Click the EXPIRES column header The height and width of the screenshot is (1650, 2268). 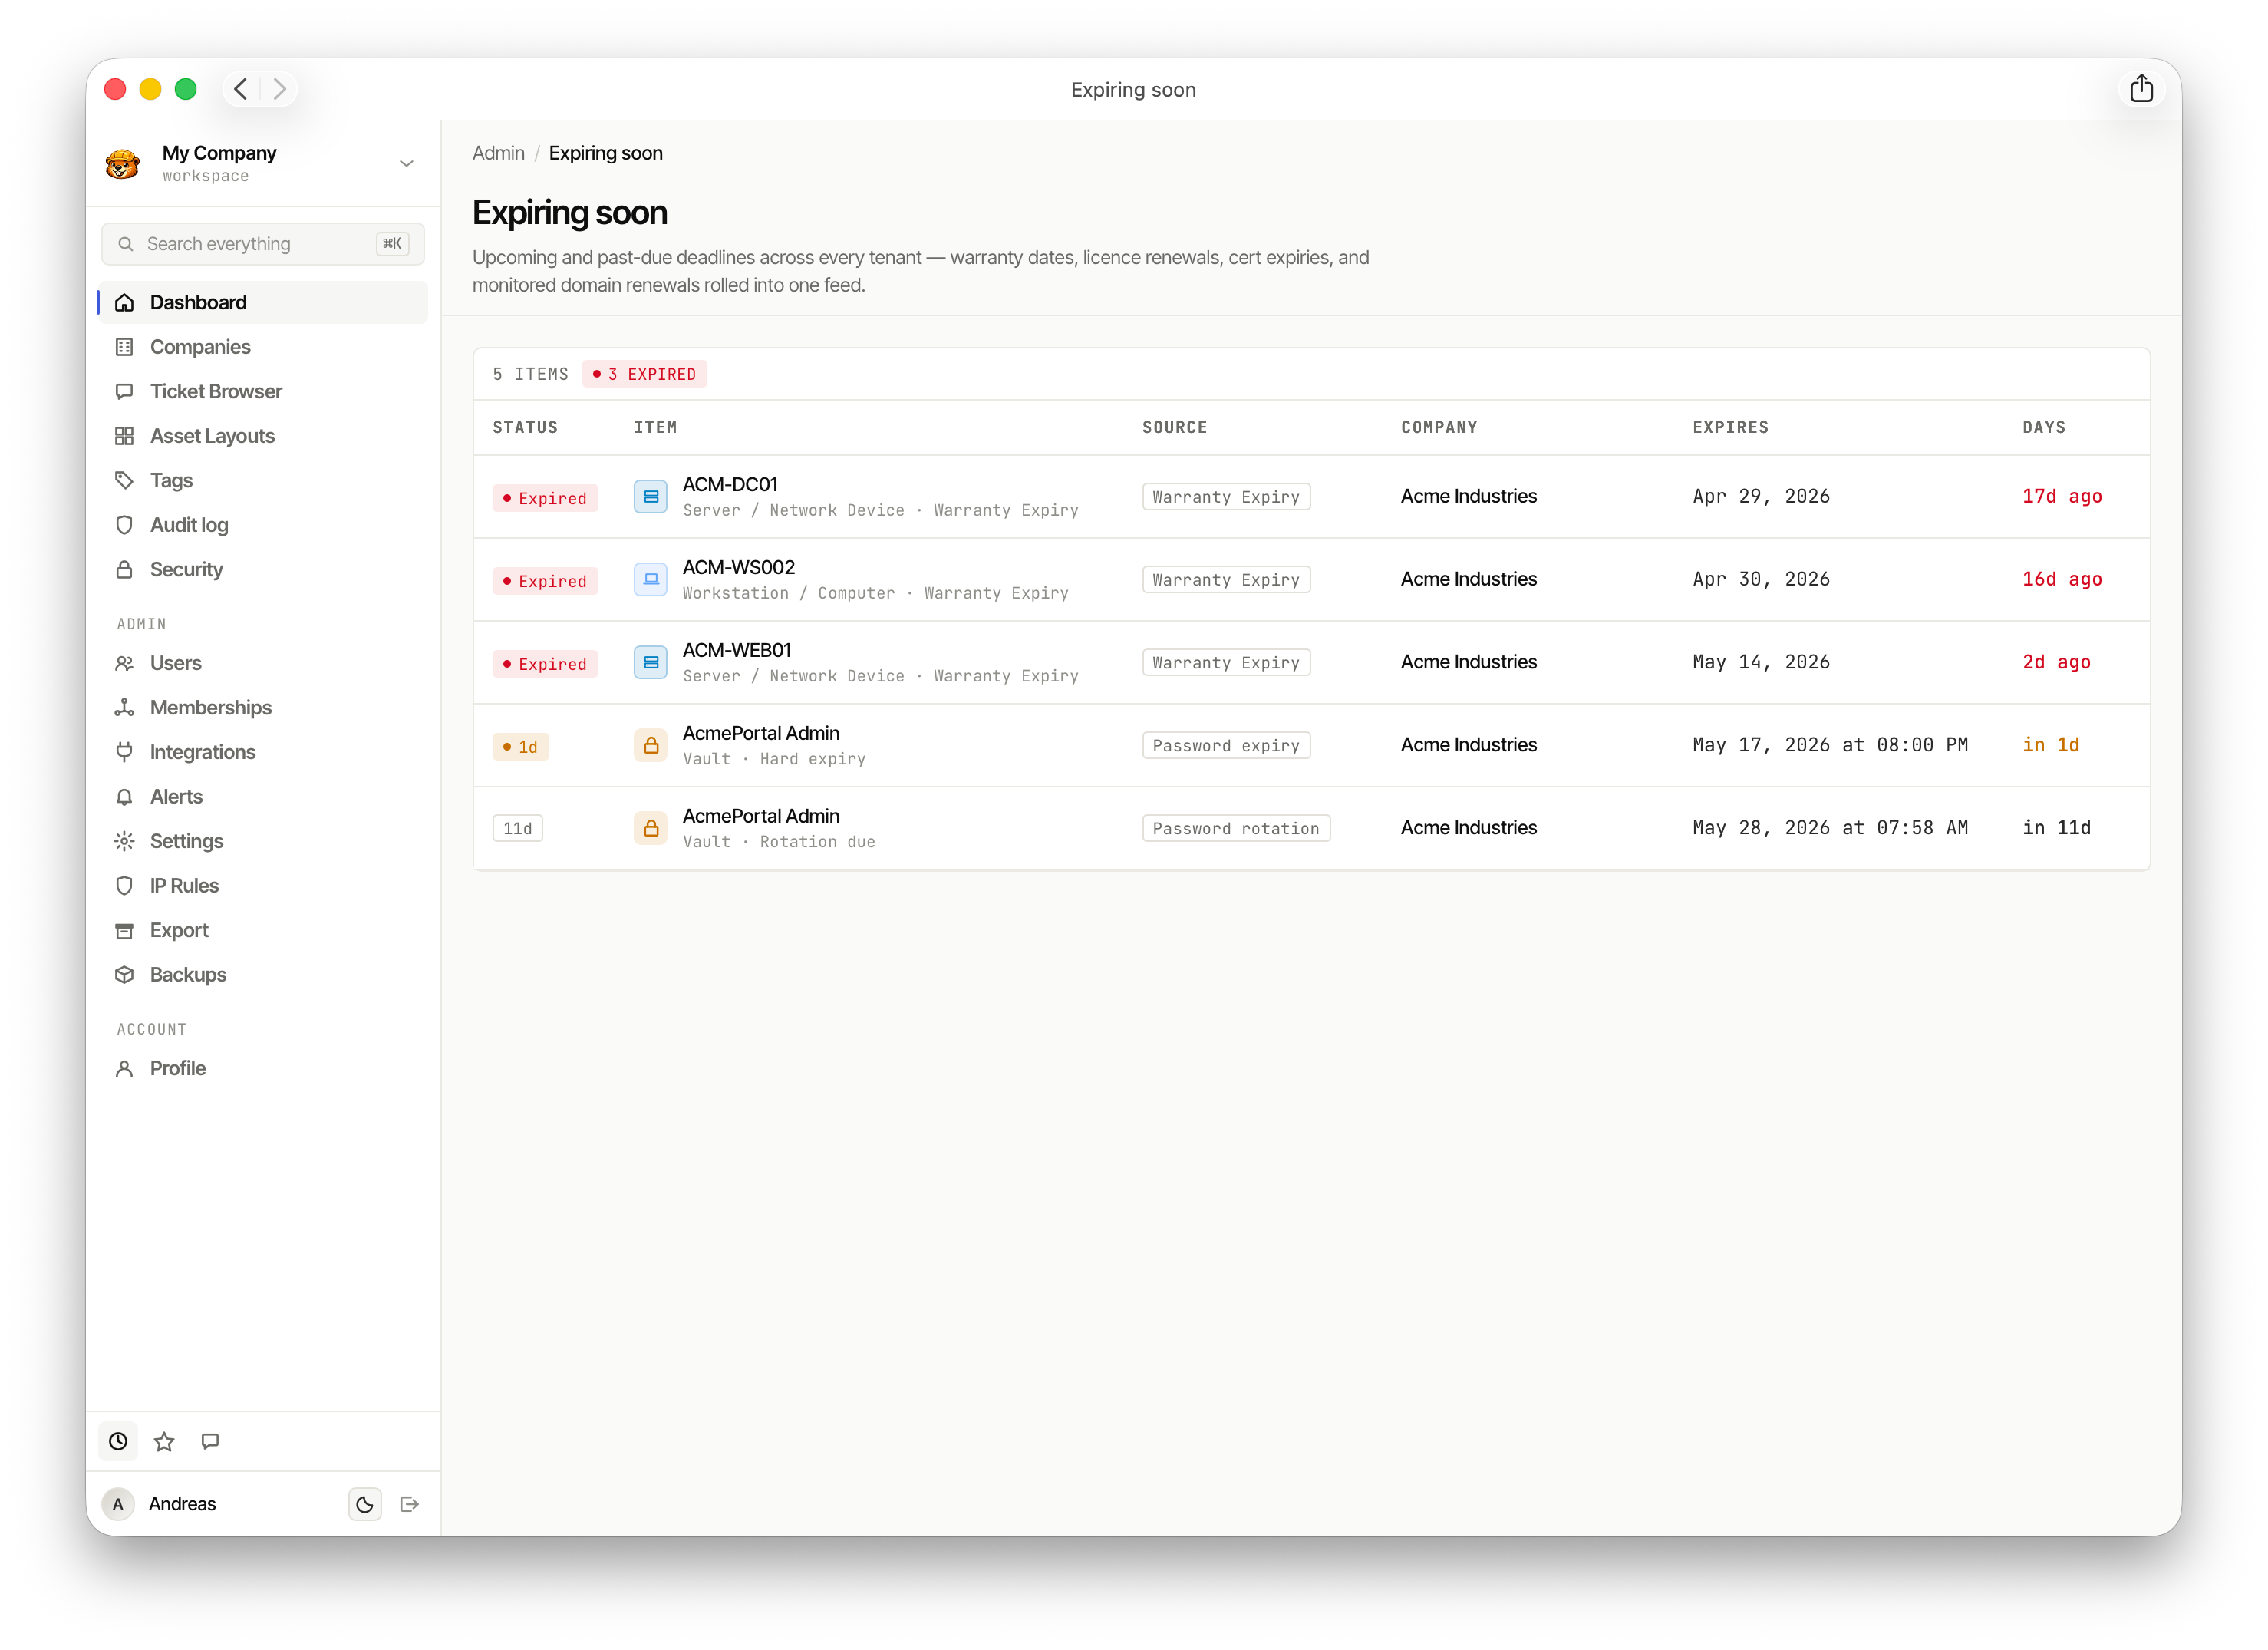(1730, 427)
